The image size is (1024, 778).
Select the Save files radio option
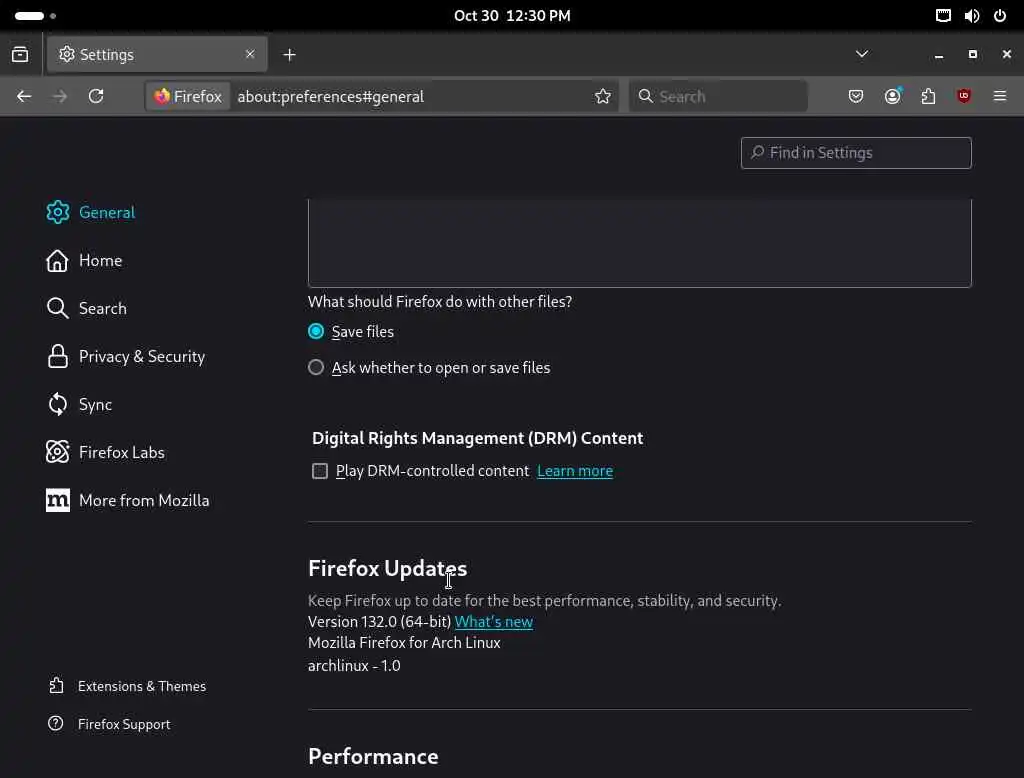316,331
